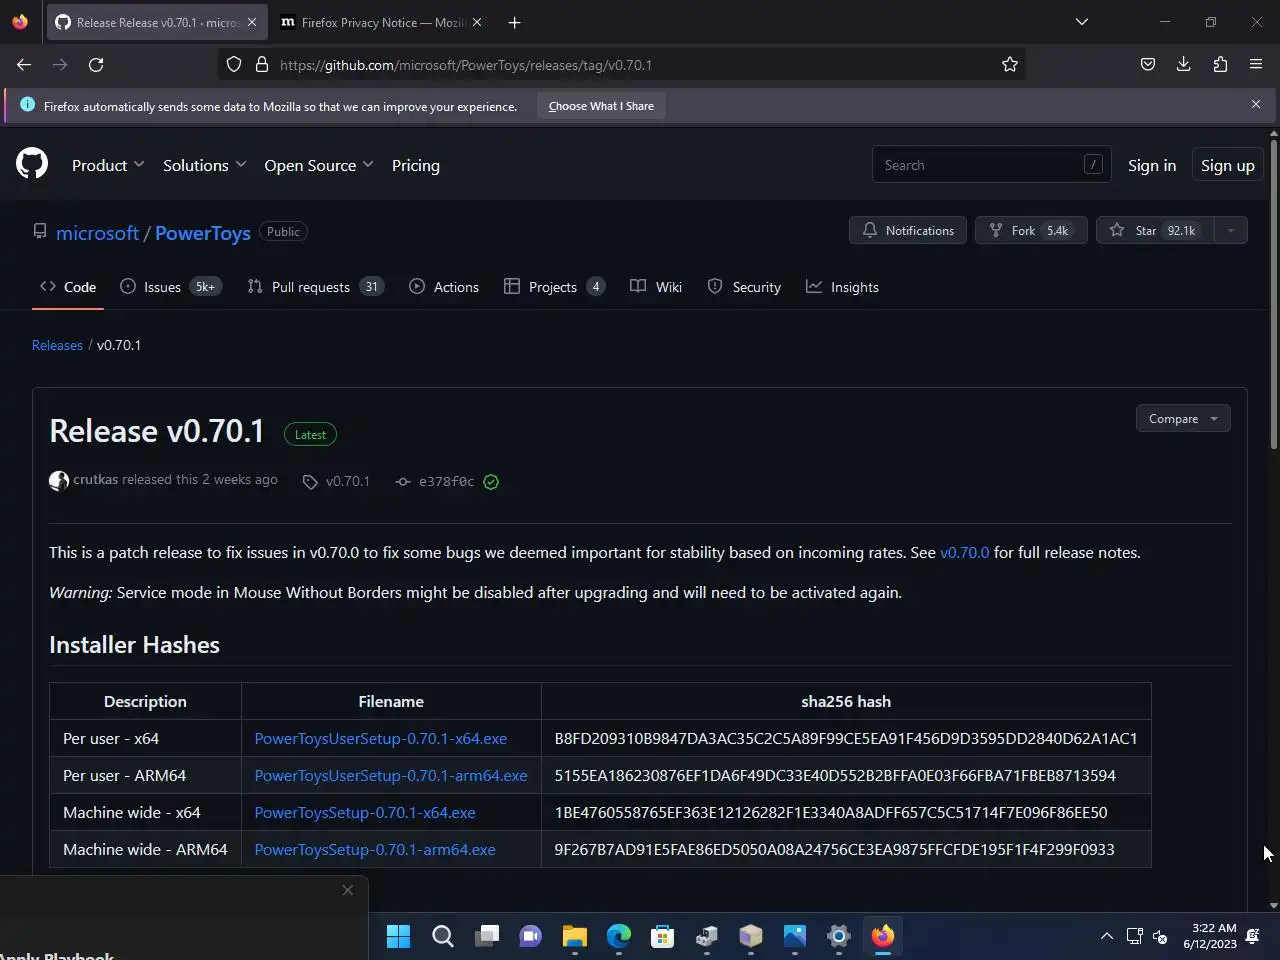Expand the Product menu

coord(108,165)
